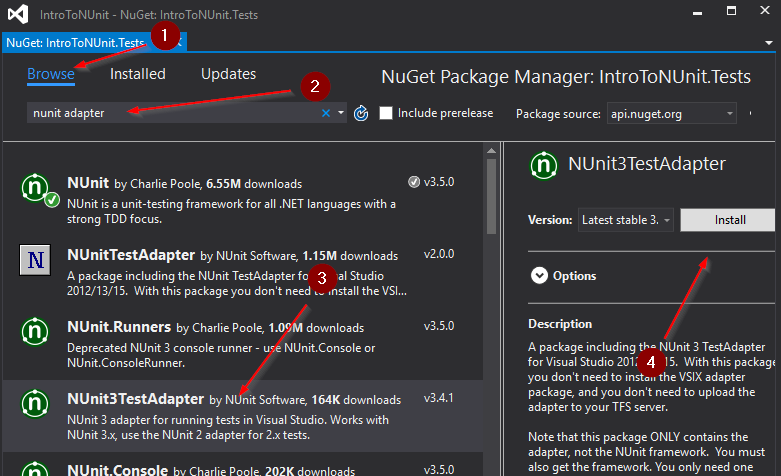Click the installed checkmark next to NUnit v3.5.0
This screenshot has height=476, width=781.
(x=414, y=182)
